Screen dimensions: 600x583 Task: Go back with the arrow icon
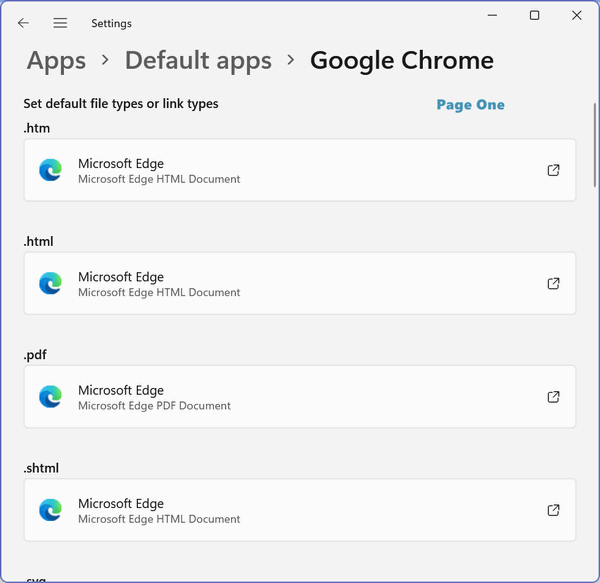click(x=23, y=23)
